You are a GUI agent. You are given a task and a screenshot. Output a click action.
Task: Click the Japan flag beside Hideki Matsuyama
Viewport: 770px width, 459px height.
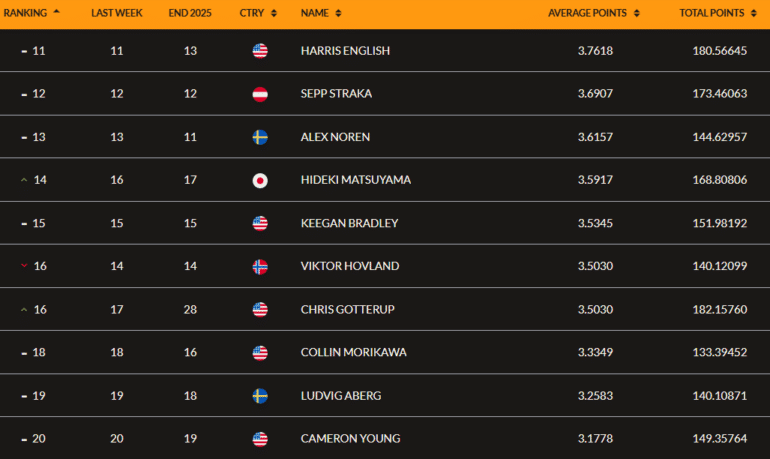(260, 180)
